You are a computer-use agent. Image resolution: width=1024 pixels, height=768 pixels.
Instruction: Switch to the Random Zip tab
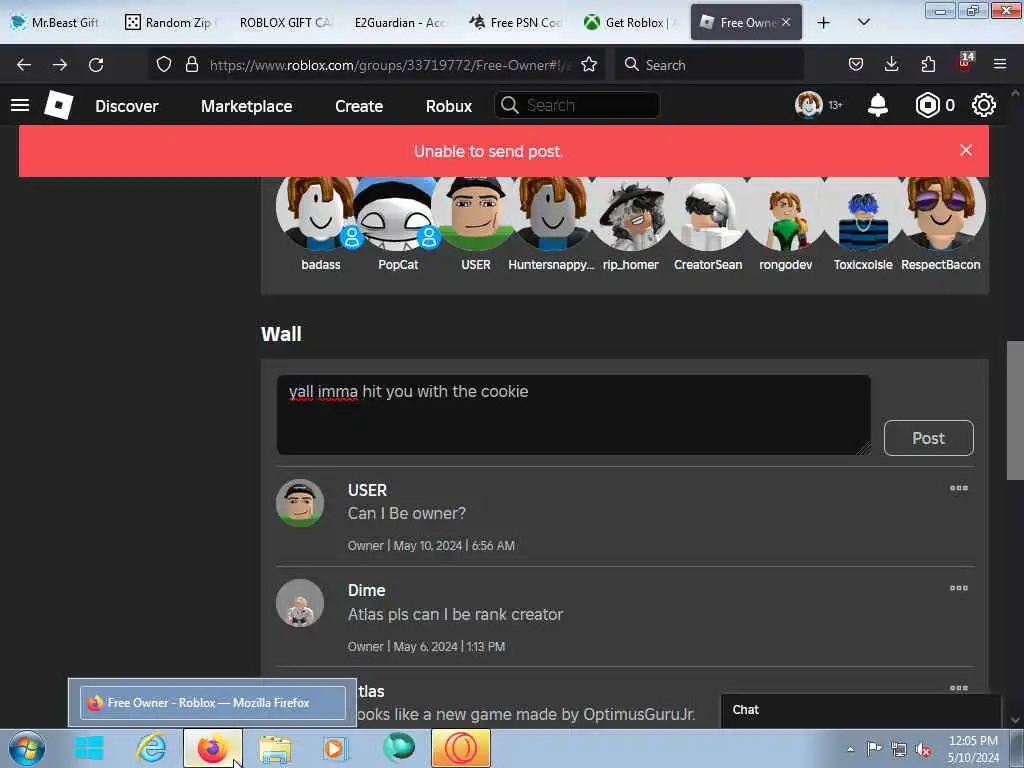[170, 22]
